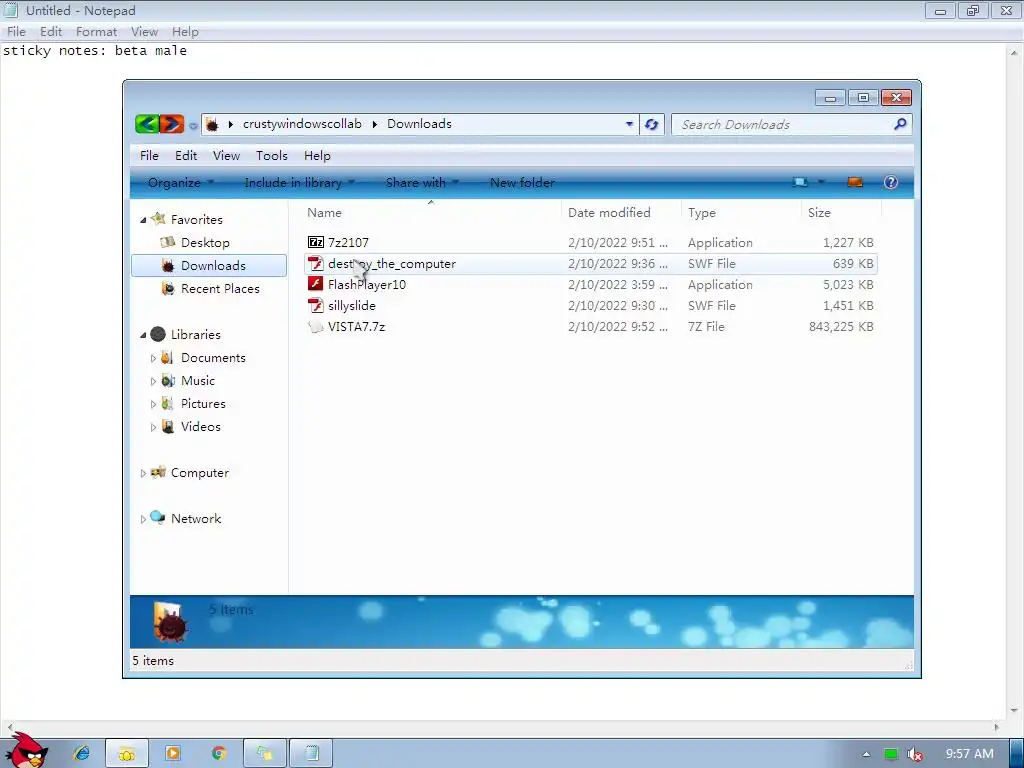The width and height of the screenshot is (1024, 768).
Task: Sort files by the Type column
Action: [x=741, y=212]
